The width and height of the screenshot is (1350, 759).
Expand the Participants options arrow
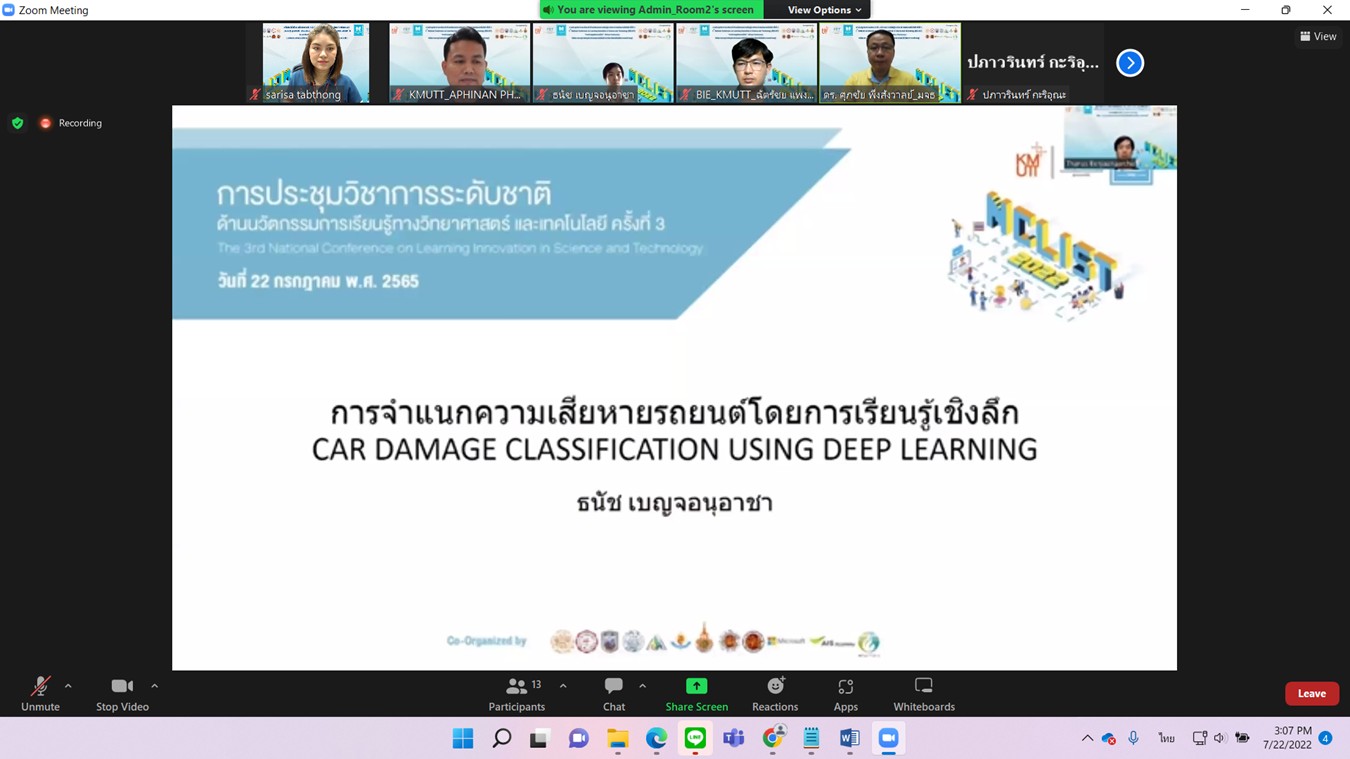point(563,686)
